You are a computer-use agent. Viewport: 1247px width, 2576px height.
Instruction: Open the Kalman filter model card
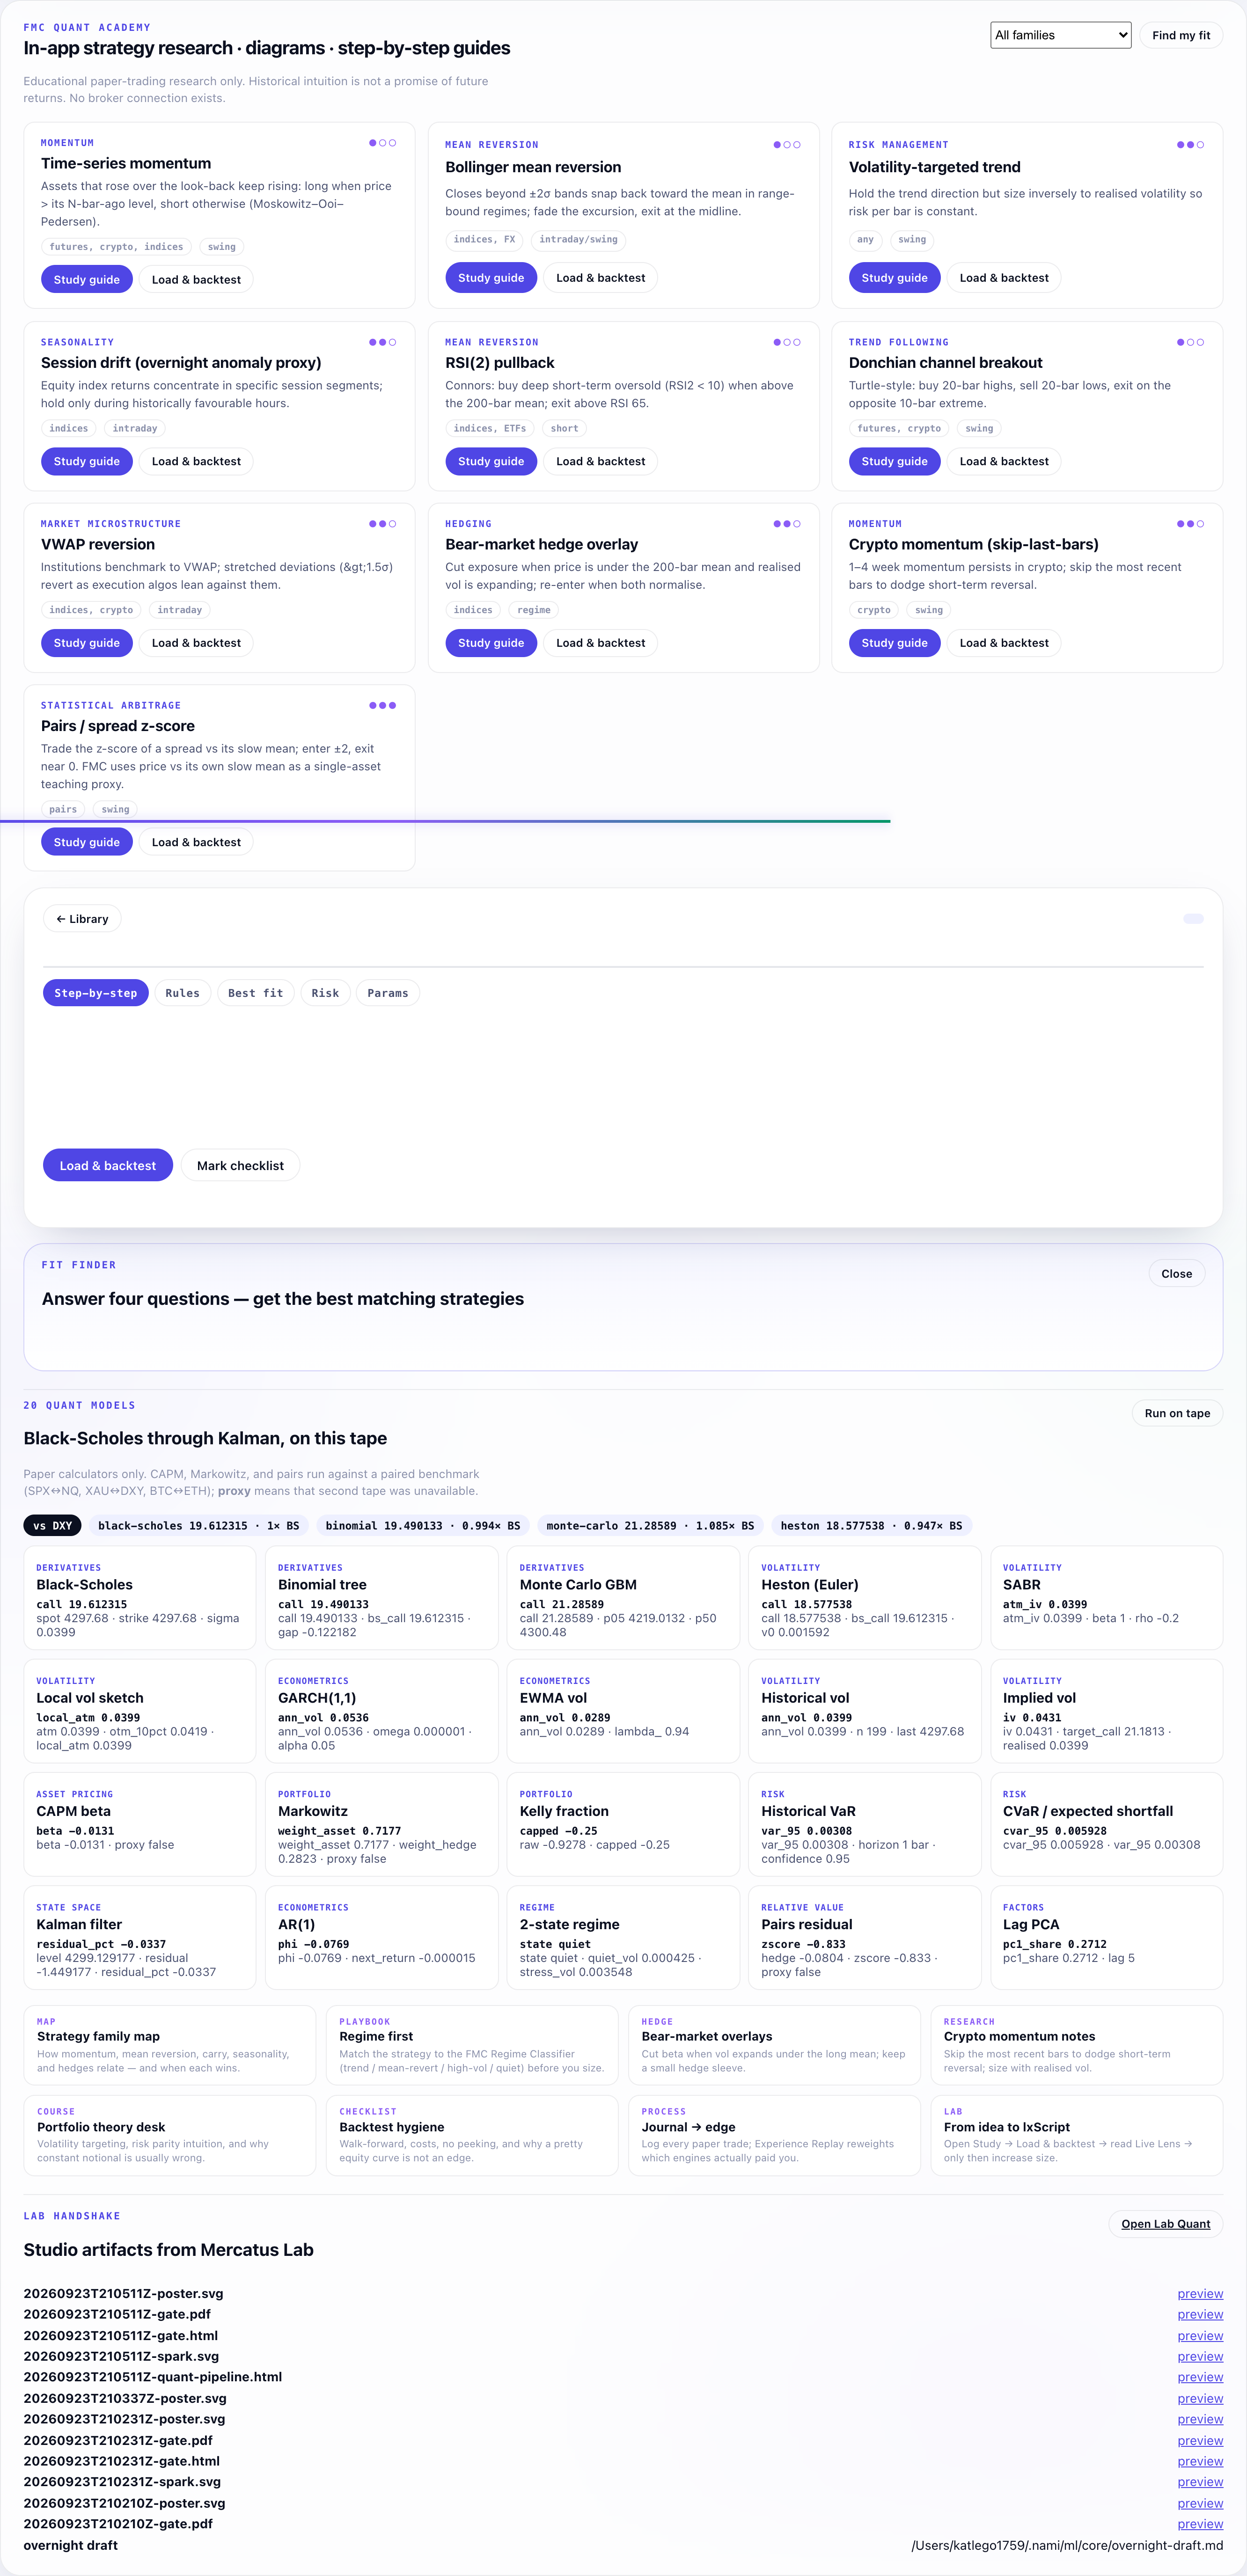(x=140, y=1938)
